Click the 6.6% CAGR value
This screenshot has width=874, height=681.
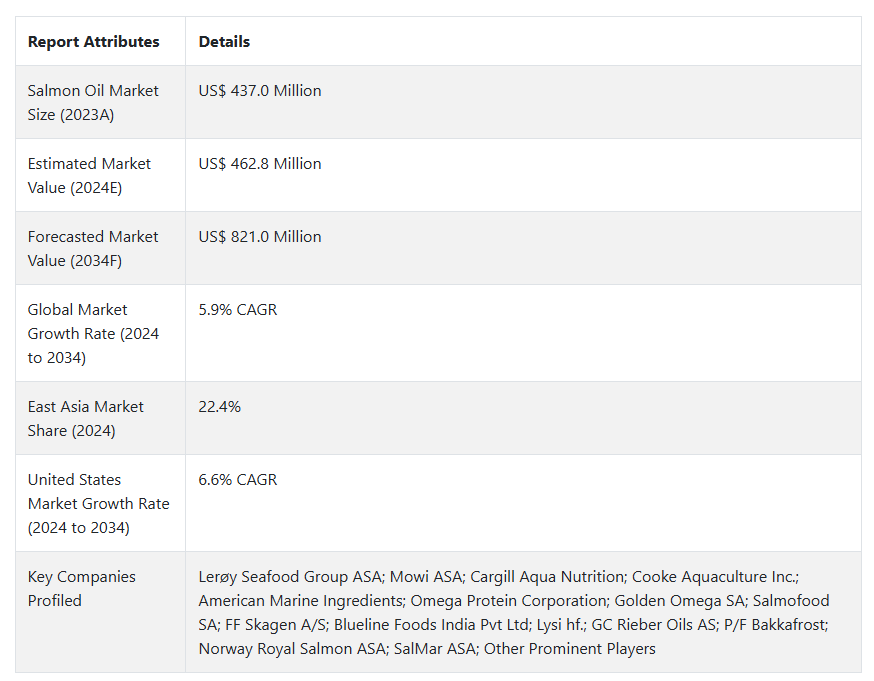click(x=238, y=480)
